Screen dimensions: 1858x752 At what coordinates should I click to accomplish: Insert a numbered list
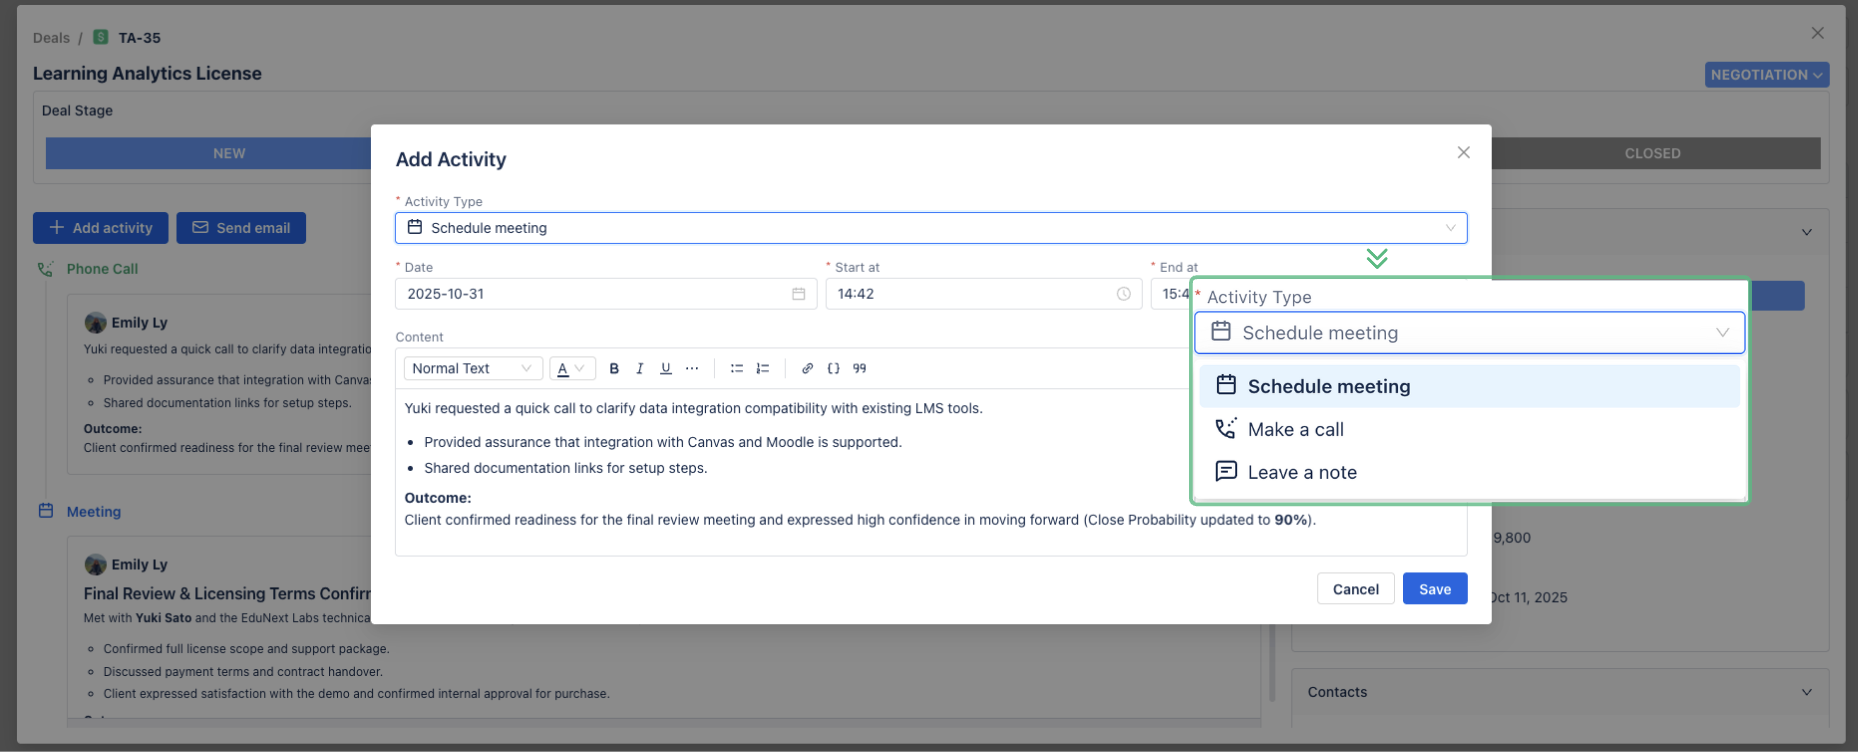coord(763,369)
